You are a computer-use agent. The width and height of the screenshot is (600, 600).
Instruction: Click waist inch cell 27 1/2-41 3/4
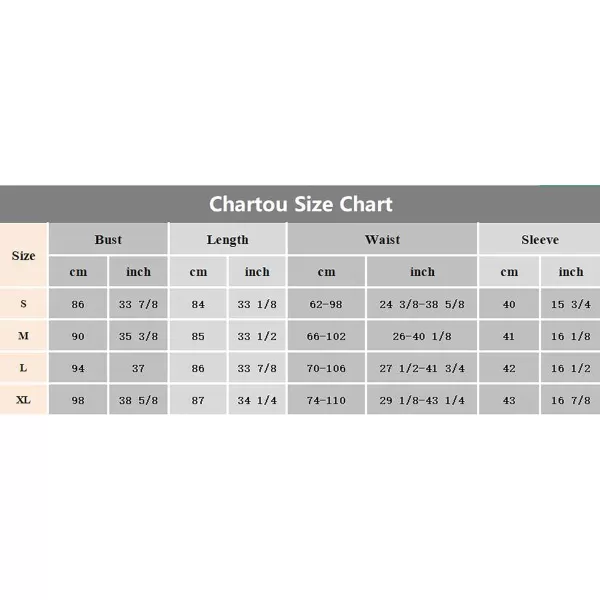pos(422,368)
